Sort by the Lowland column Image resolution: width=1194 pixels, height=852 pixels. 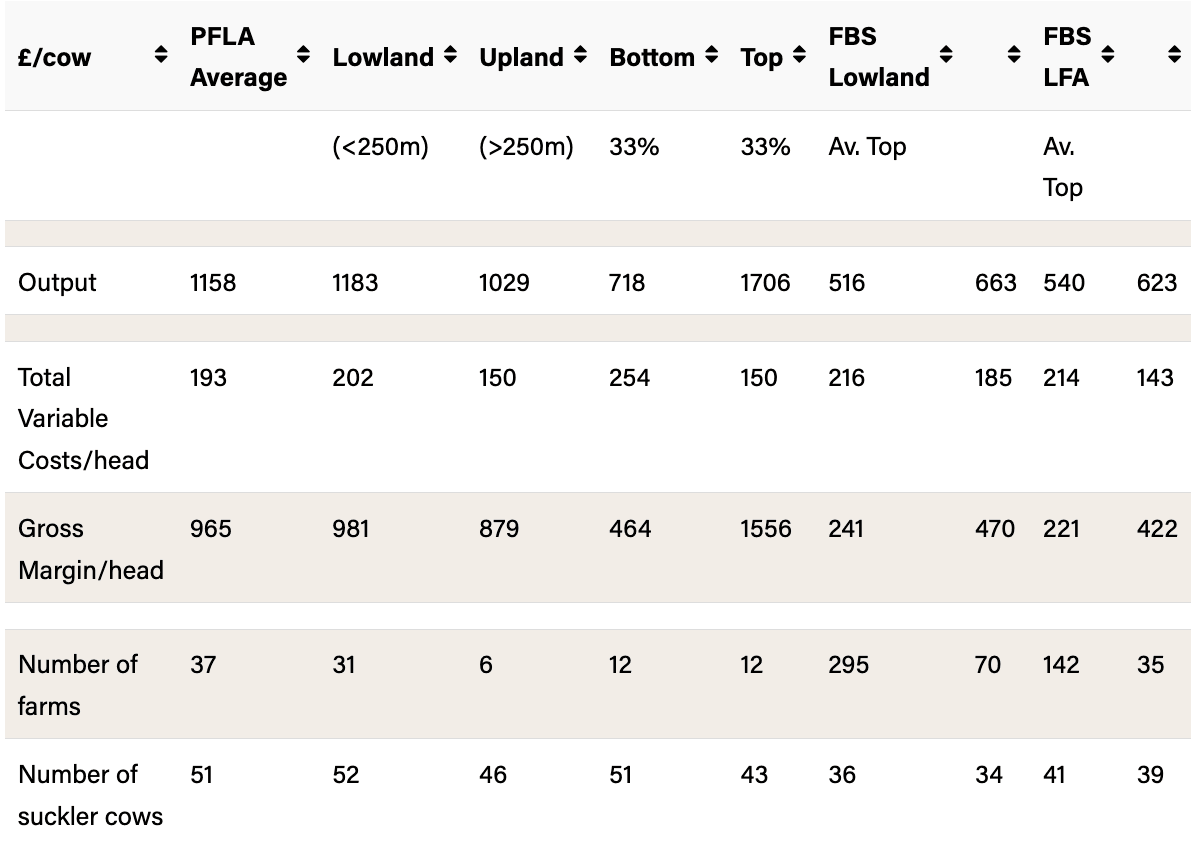pos(450,57)
